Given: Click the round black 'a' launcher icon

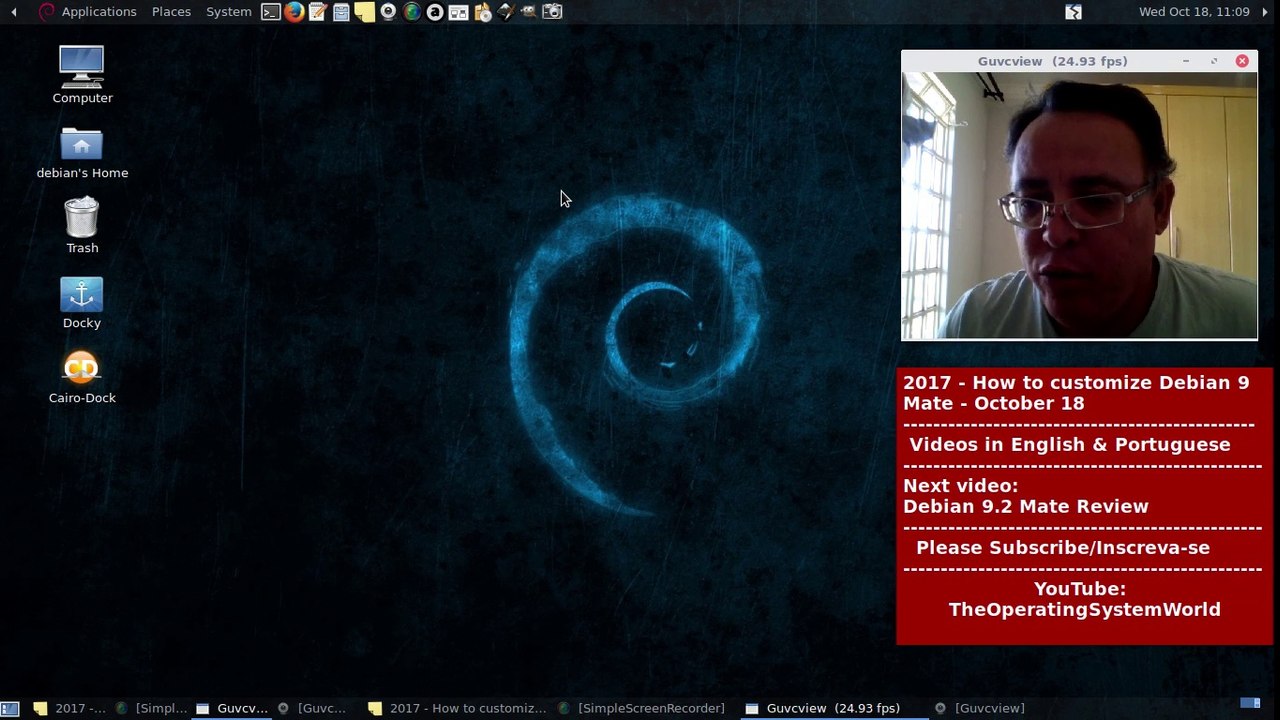Looking at the screenshot, I should (435, 12).
